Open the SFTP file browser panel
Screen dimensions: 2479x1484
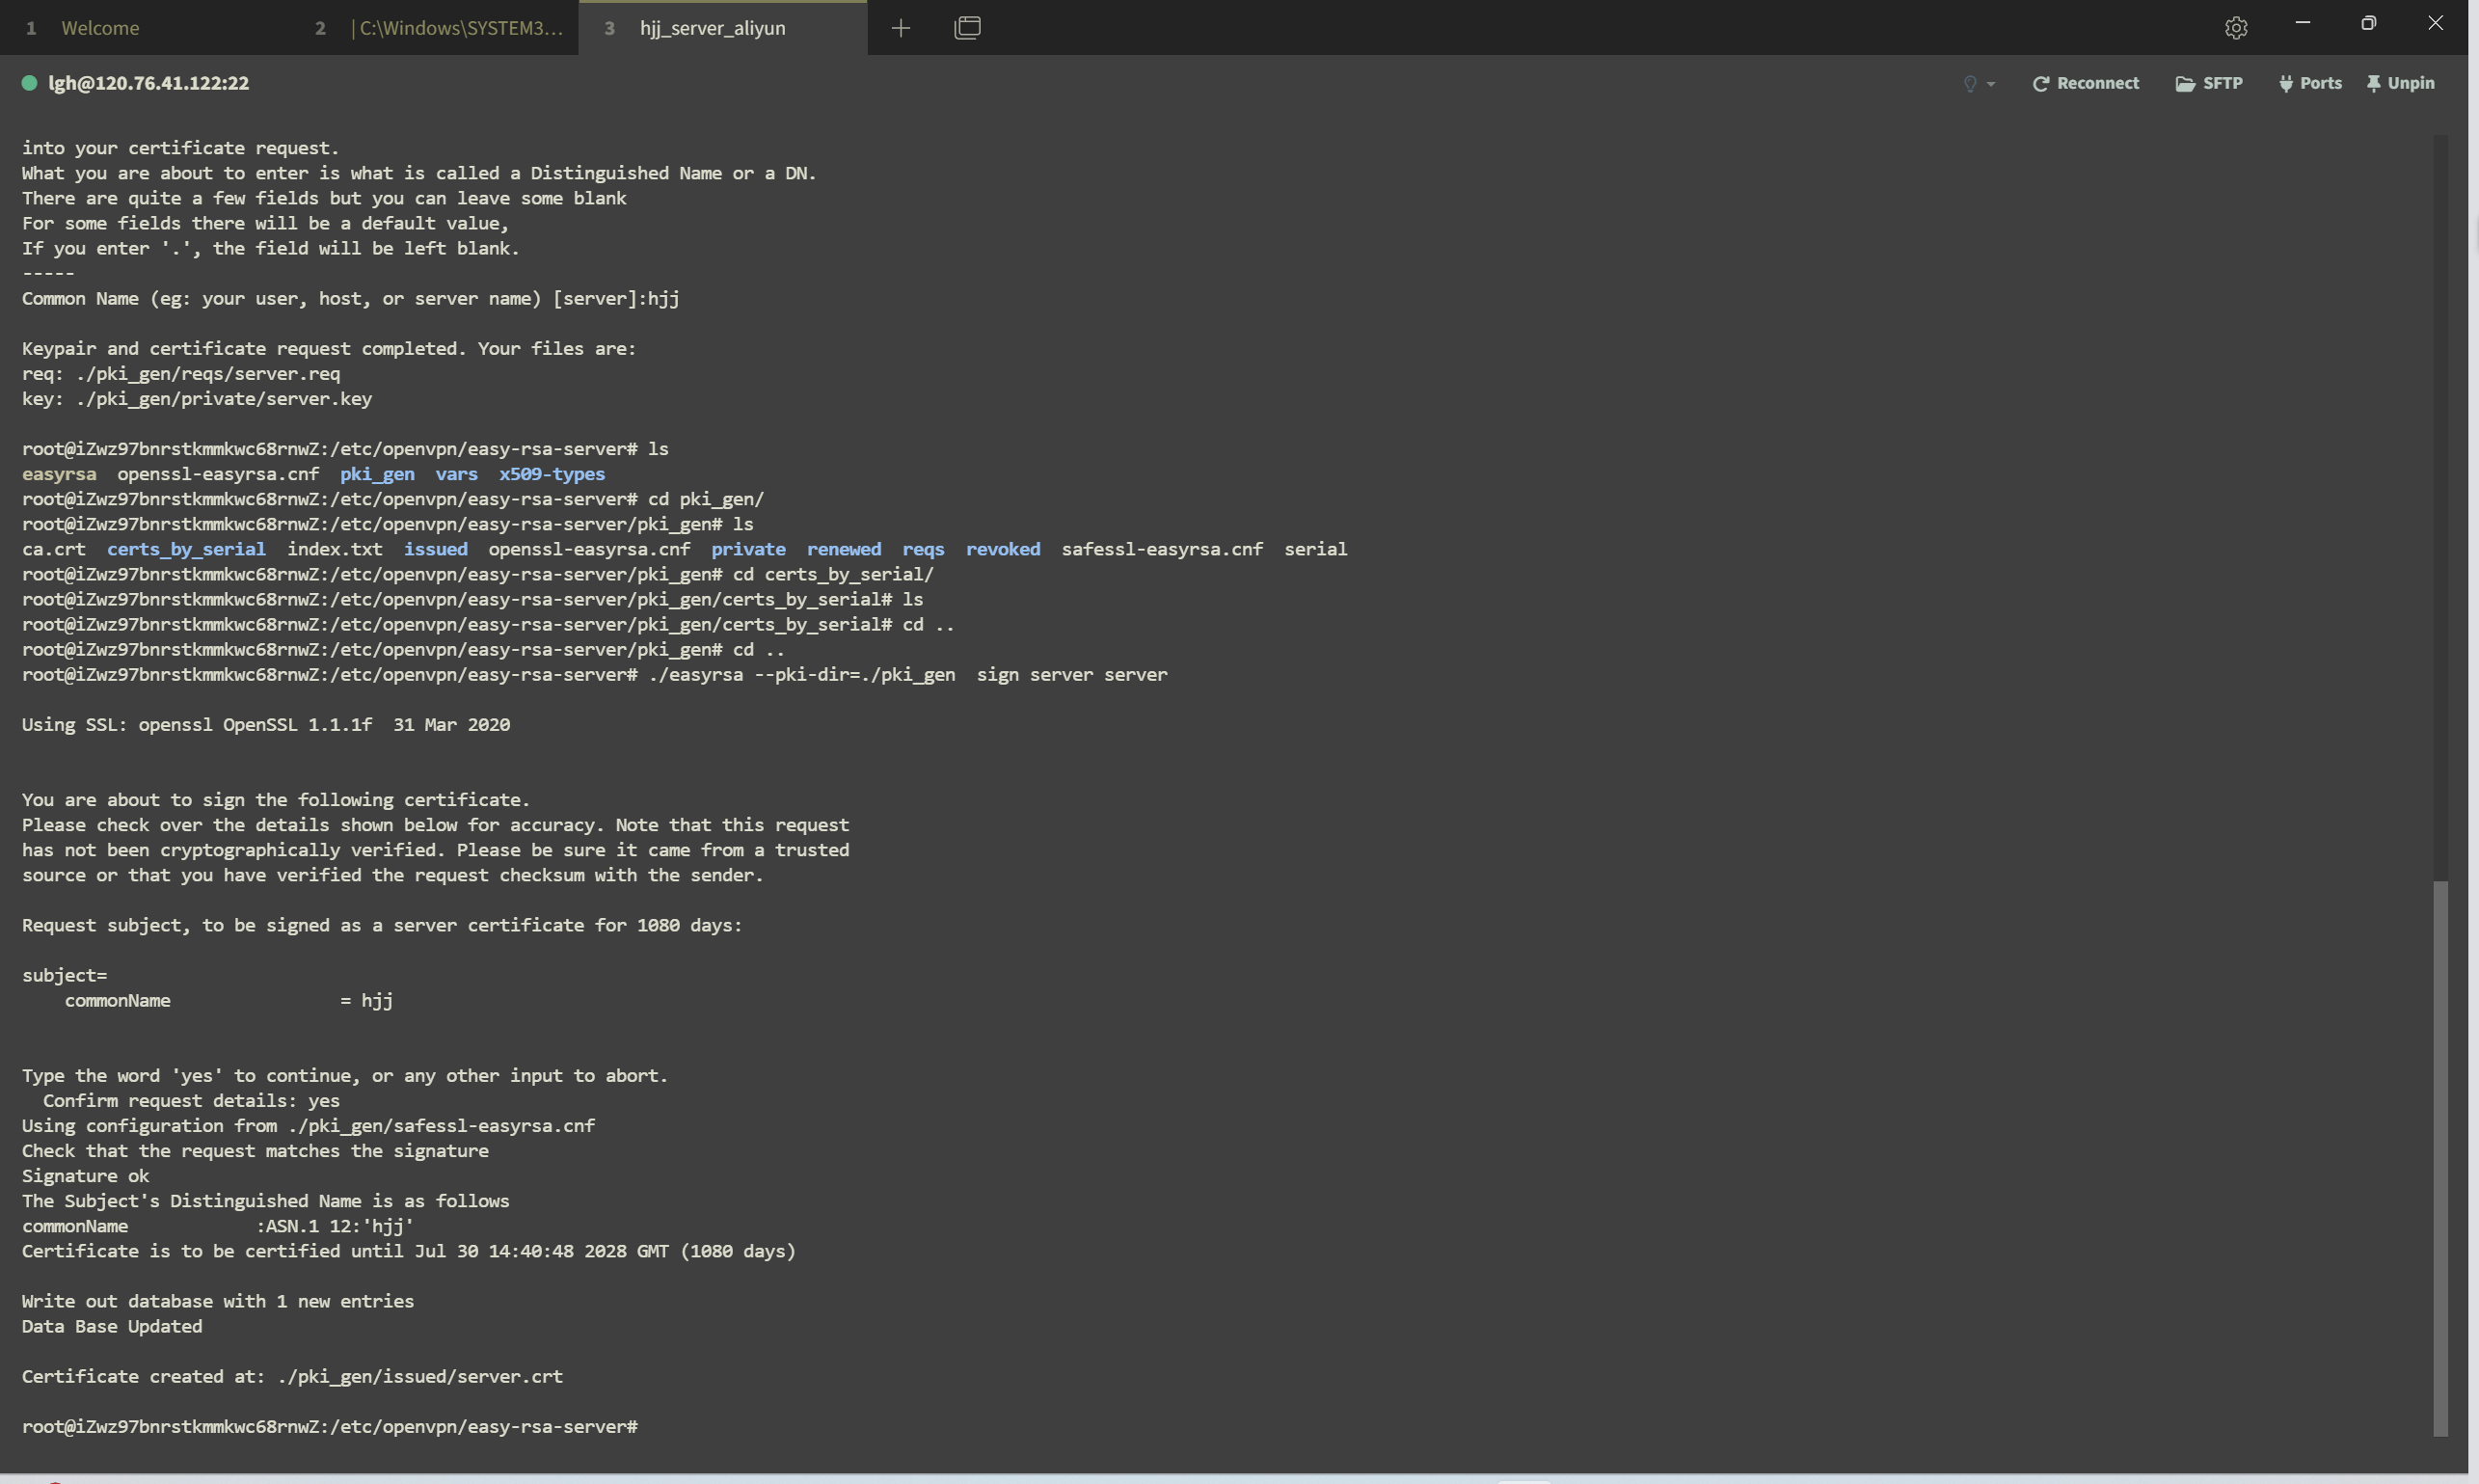2208,83
